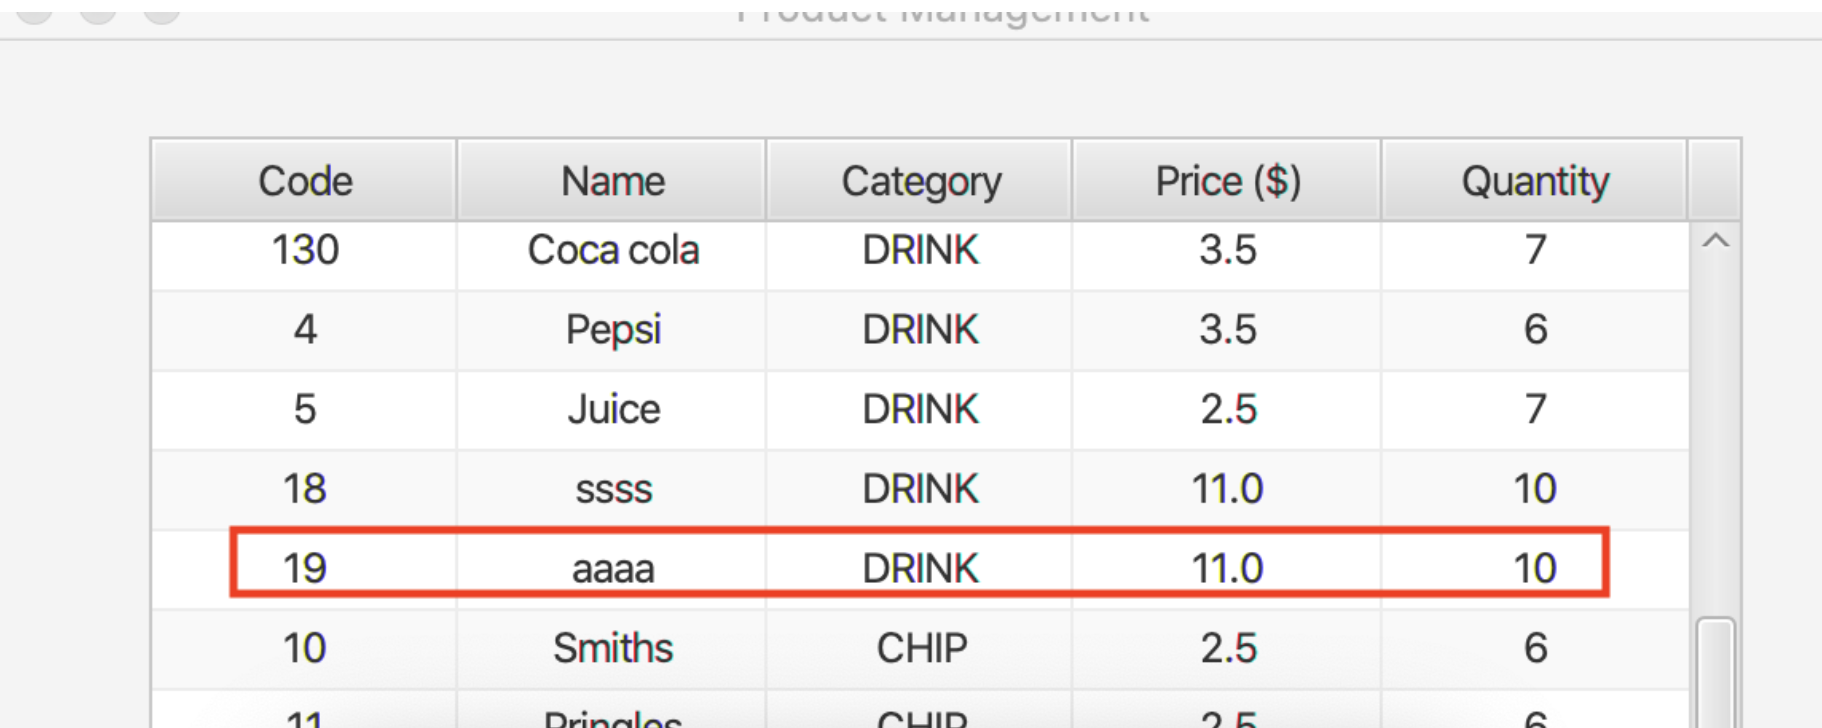Select the CHIP cell in the Smiths row
Screen dimensions: 1822x728
pyautogui.click(x=920, y=649)
